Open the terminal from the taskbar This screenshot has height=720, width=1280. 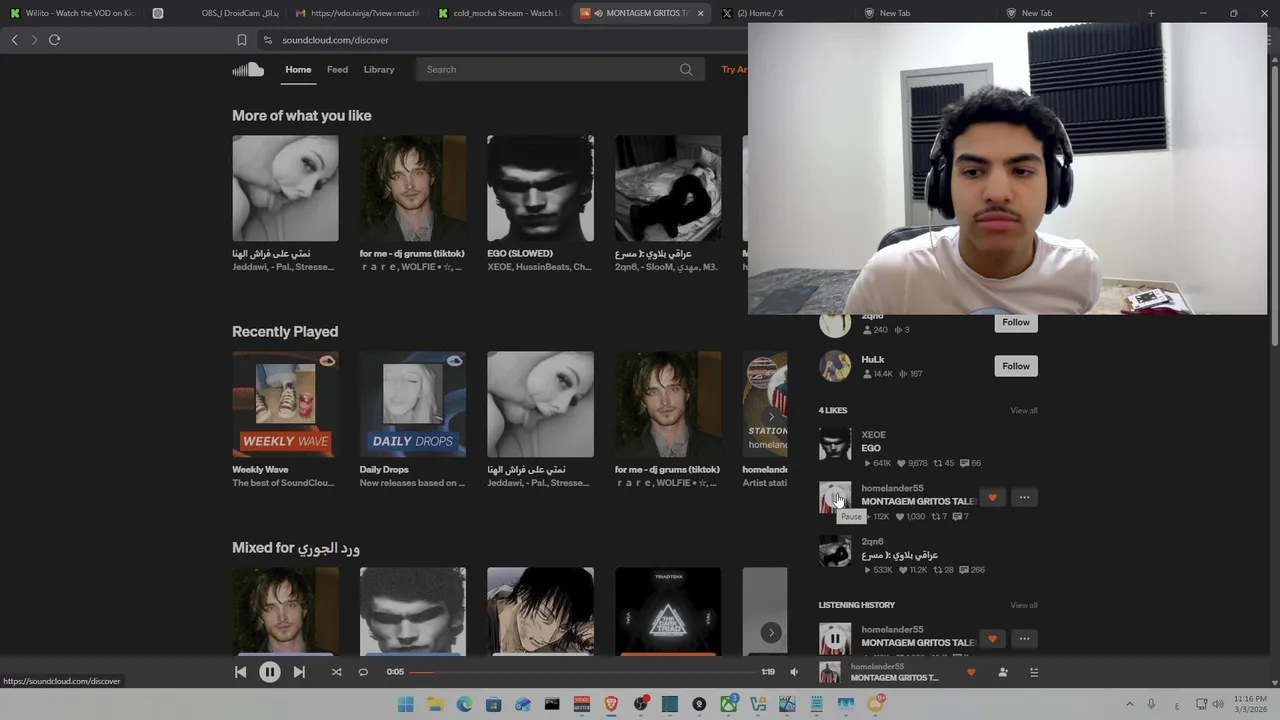coord(552,704)
